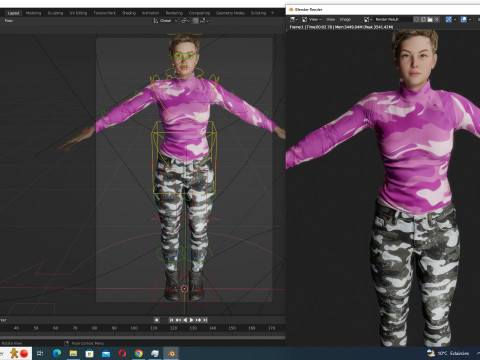Viewport: 480px width, 360px height.
Task: Toggle fake user shield for Render Result
Action: click(416, 19)
